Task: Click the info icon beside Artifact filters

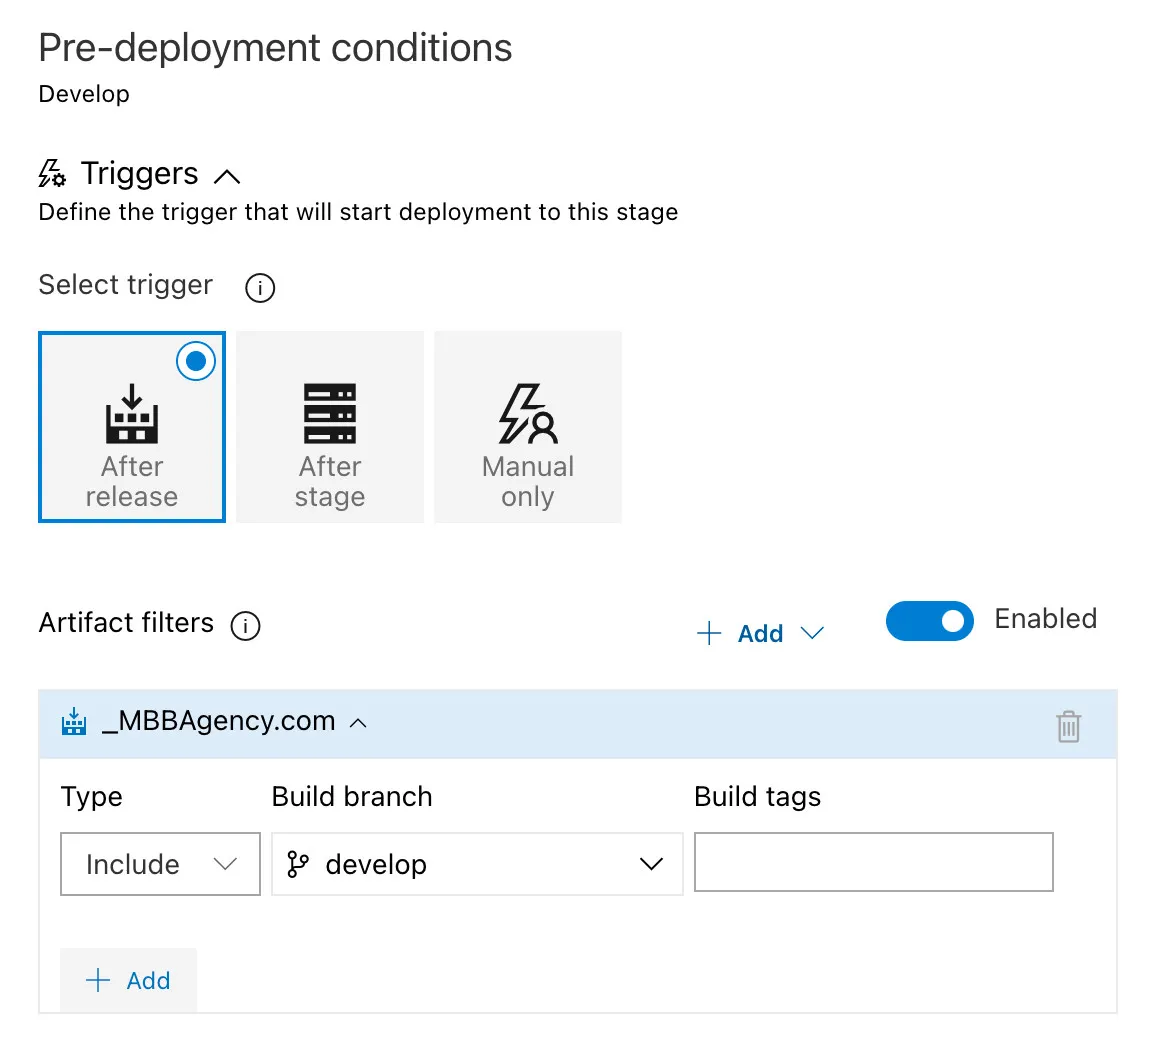Action: click(x=245, y=626)
